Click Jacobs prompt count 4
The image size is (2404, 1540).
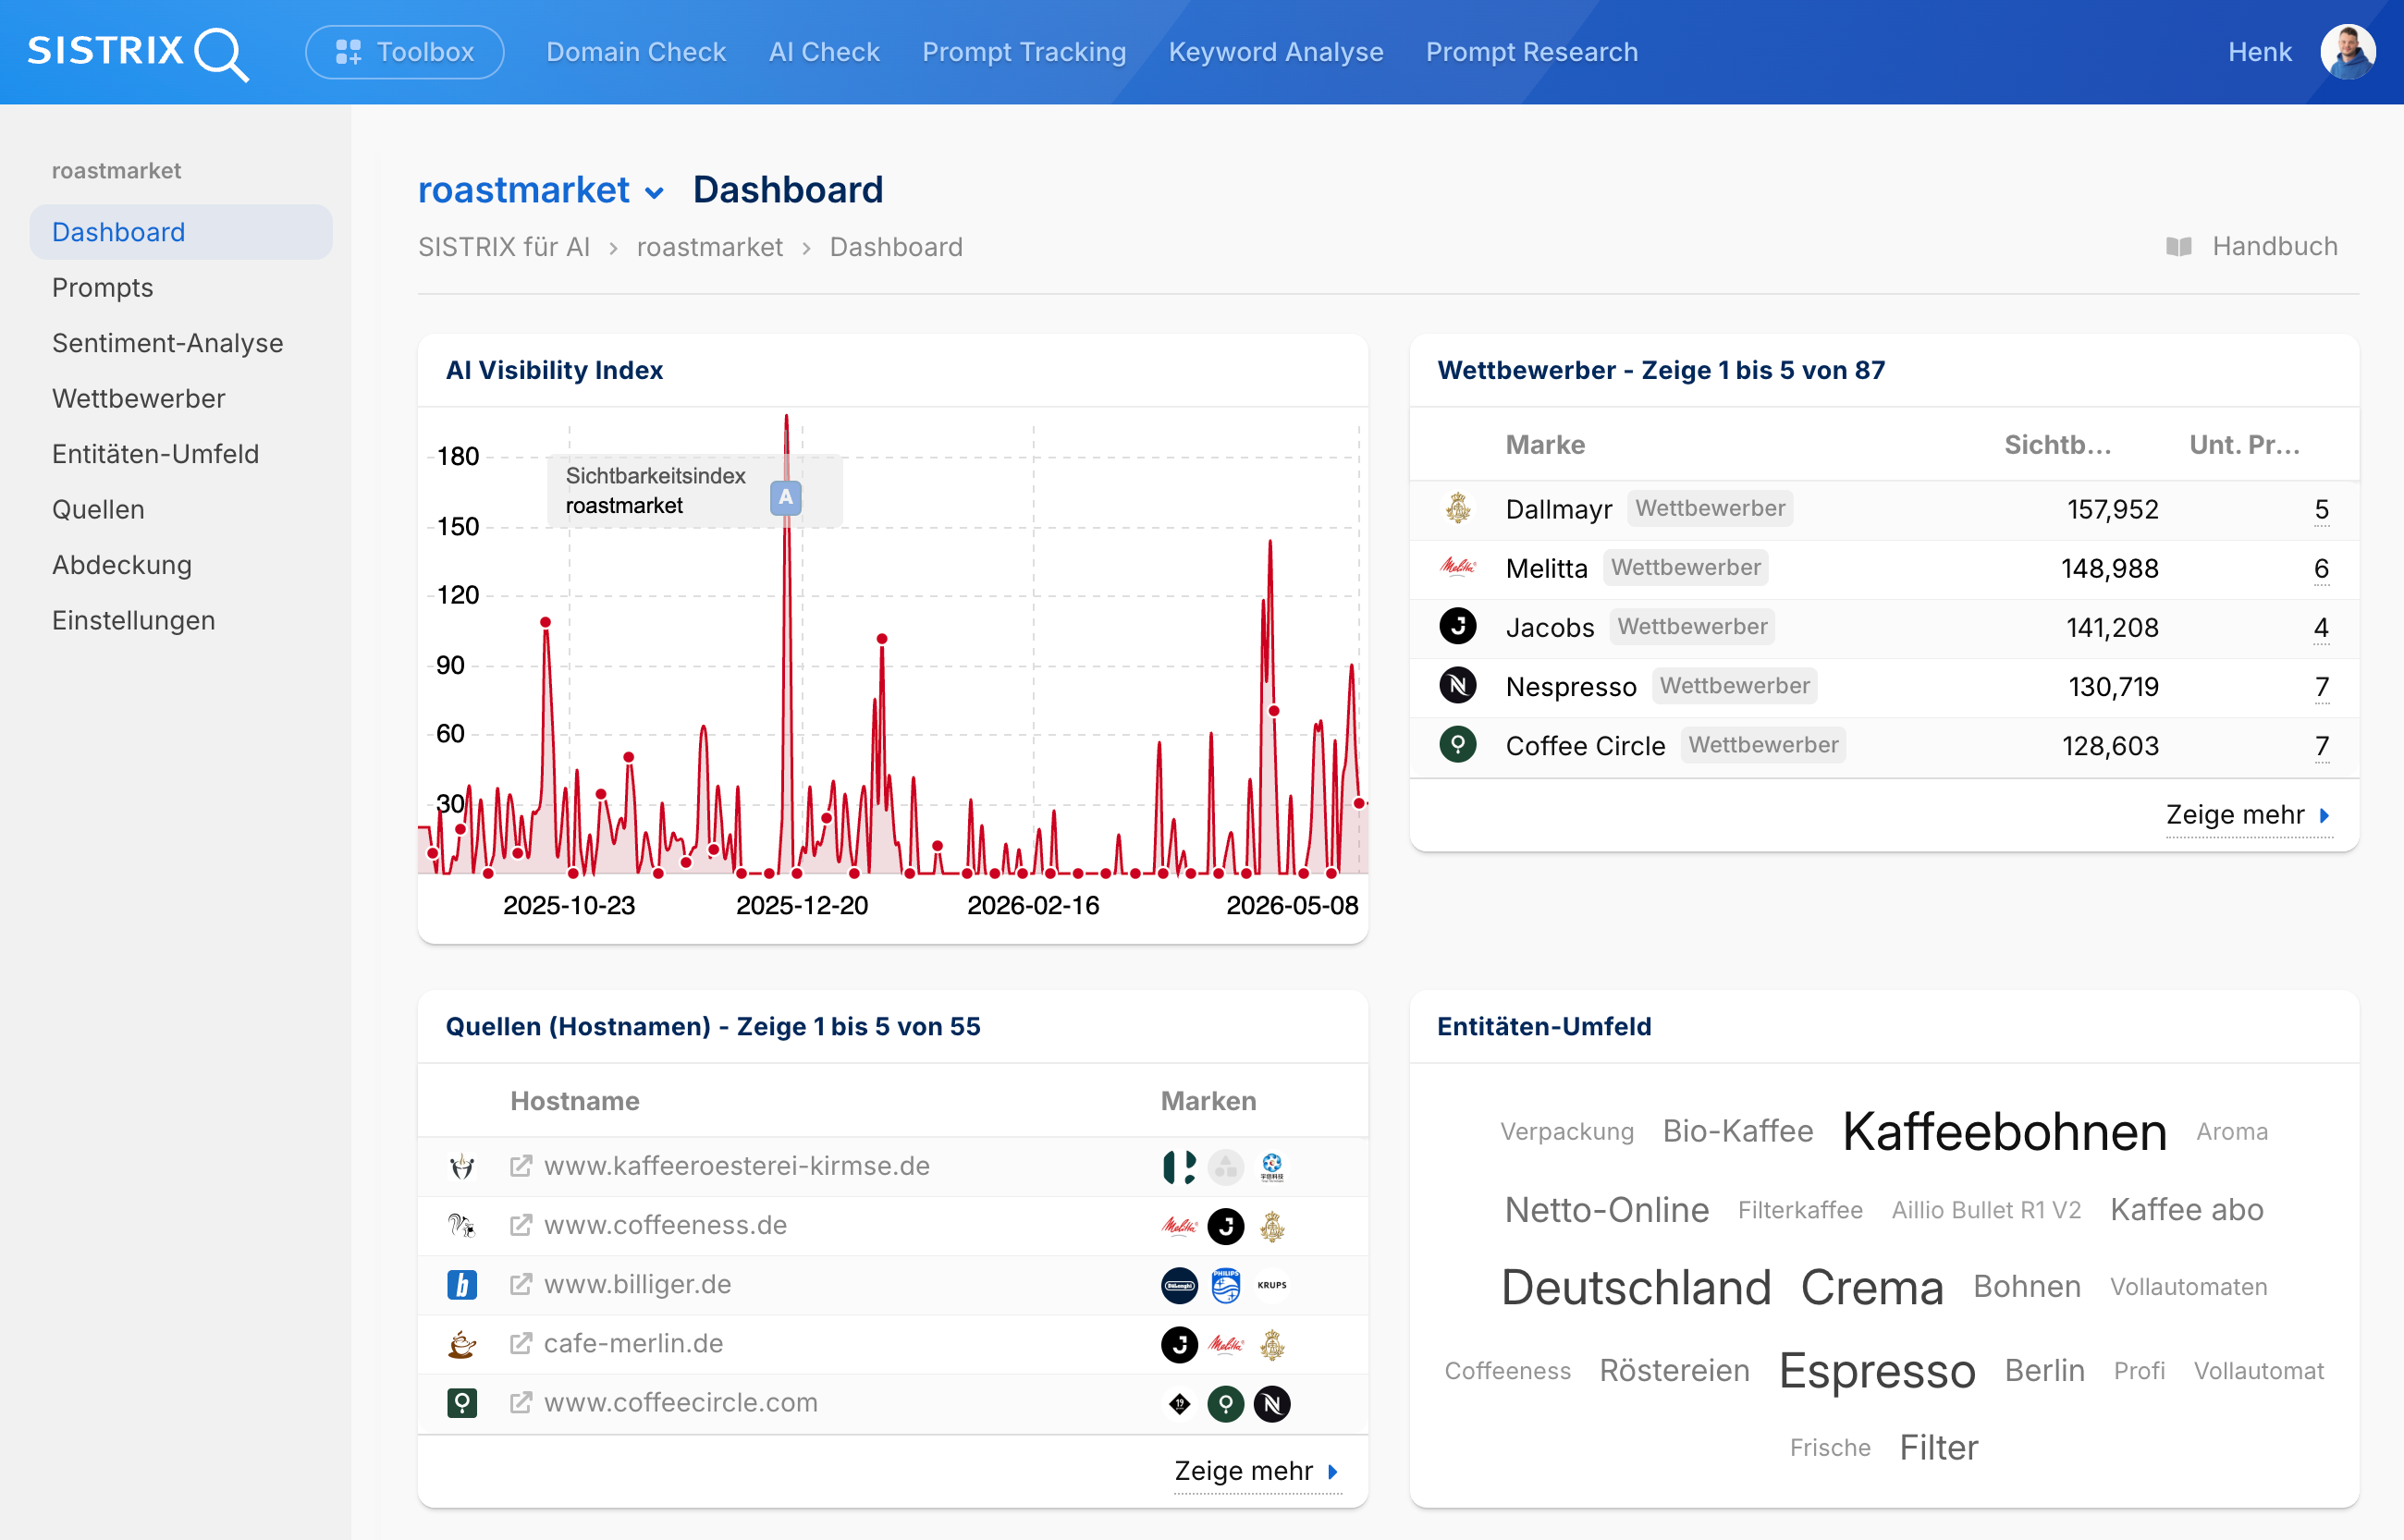(2321, 628)
